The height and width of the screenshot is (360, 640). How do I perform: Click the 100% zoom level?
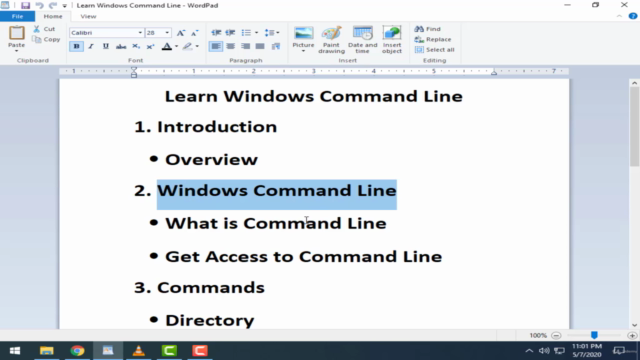coord(538,336)
